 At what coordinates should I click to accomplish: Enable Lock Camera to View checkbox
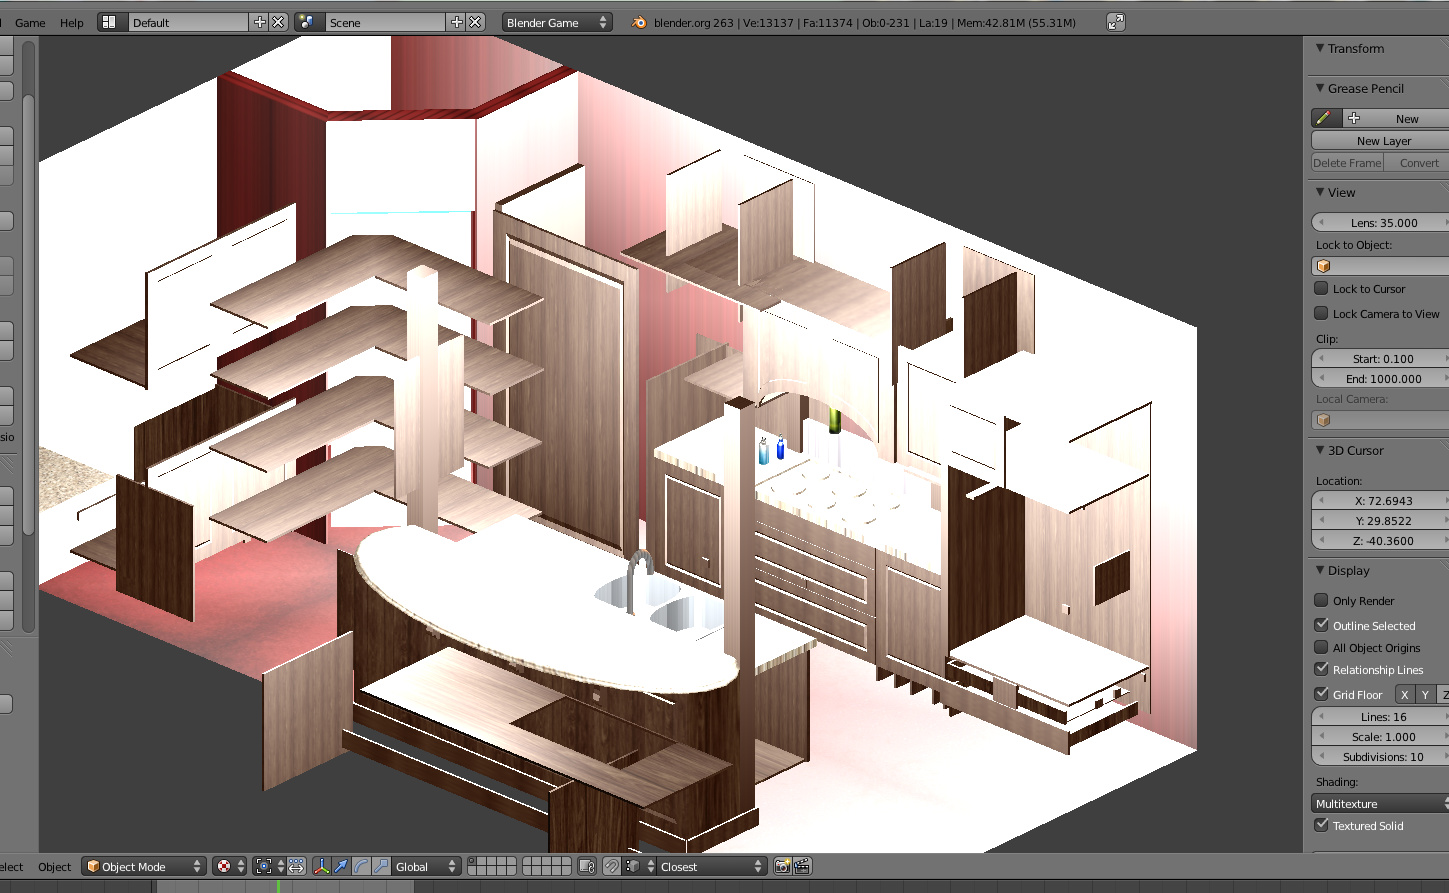(x=1321, y=313)
